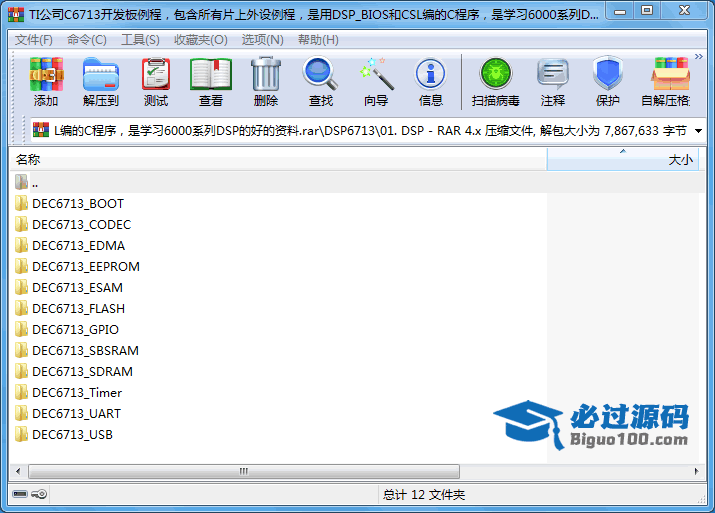This screenshot has height=513, width=715.
Task: Click the horizontal scrollbar thumb
Action: (244, 471)
